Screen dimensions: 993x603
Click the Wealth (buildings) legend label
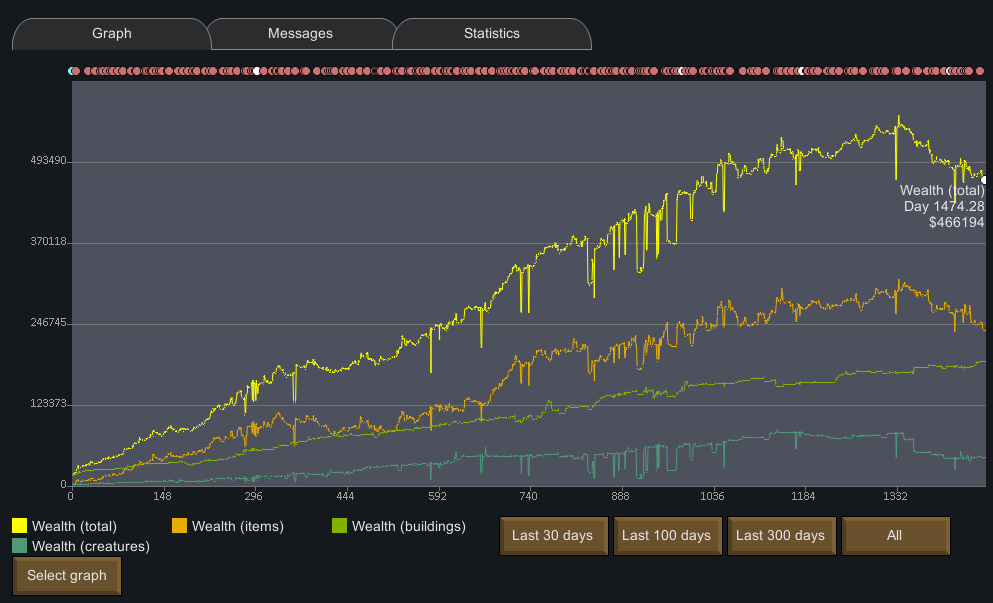pyautogui.click(x=408, y=526)
